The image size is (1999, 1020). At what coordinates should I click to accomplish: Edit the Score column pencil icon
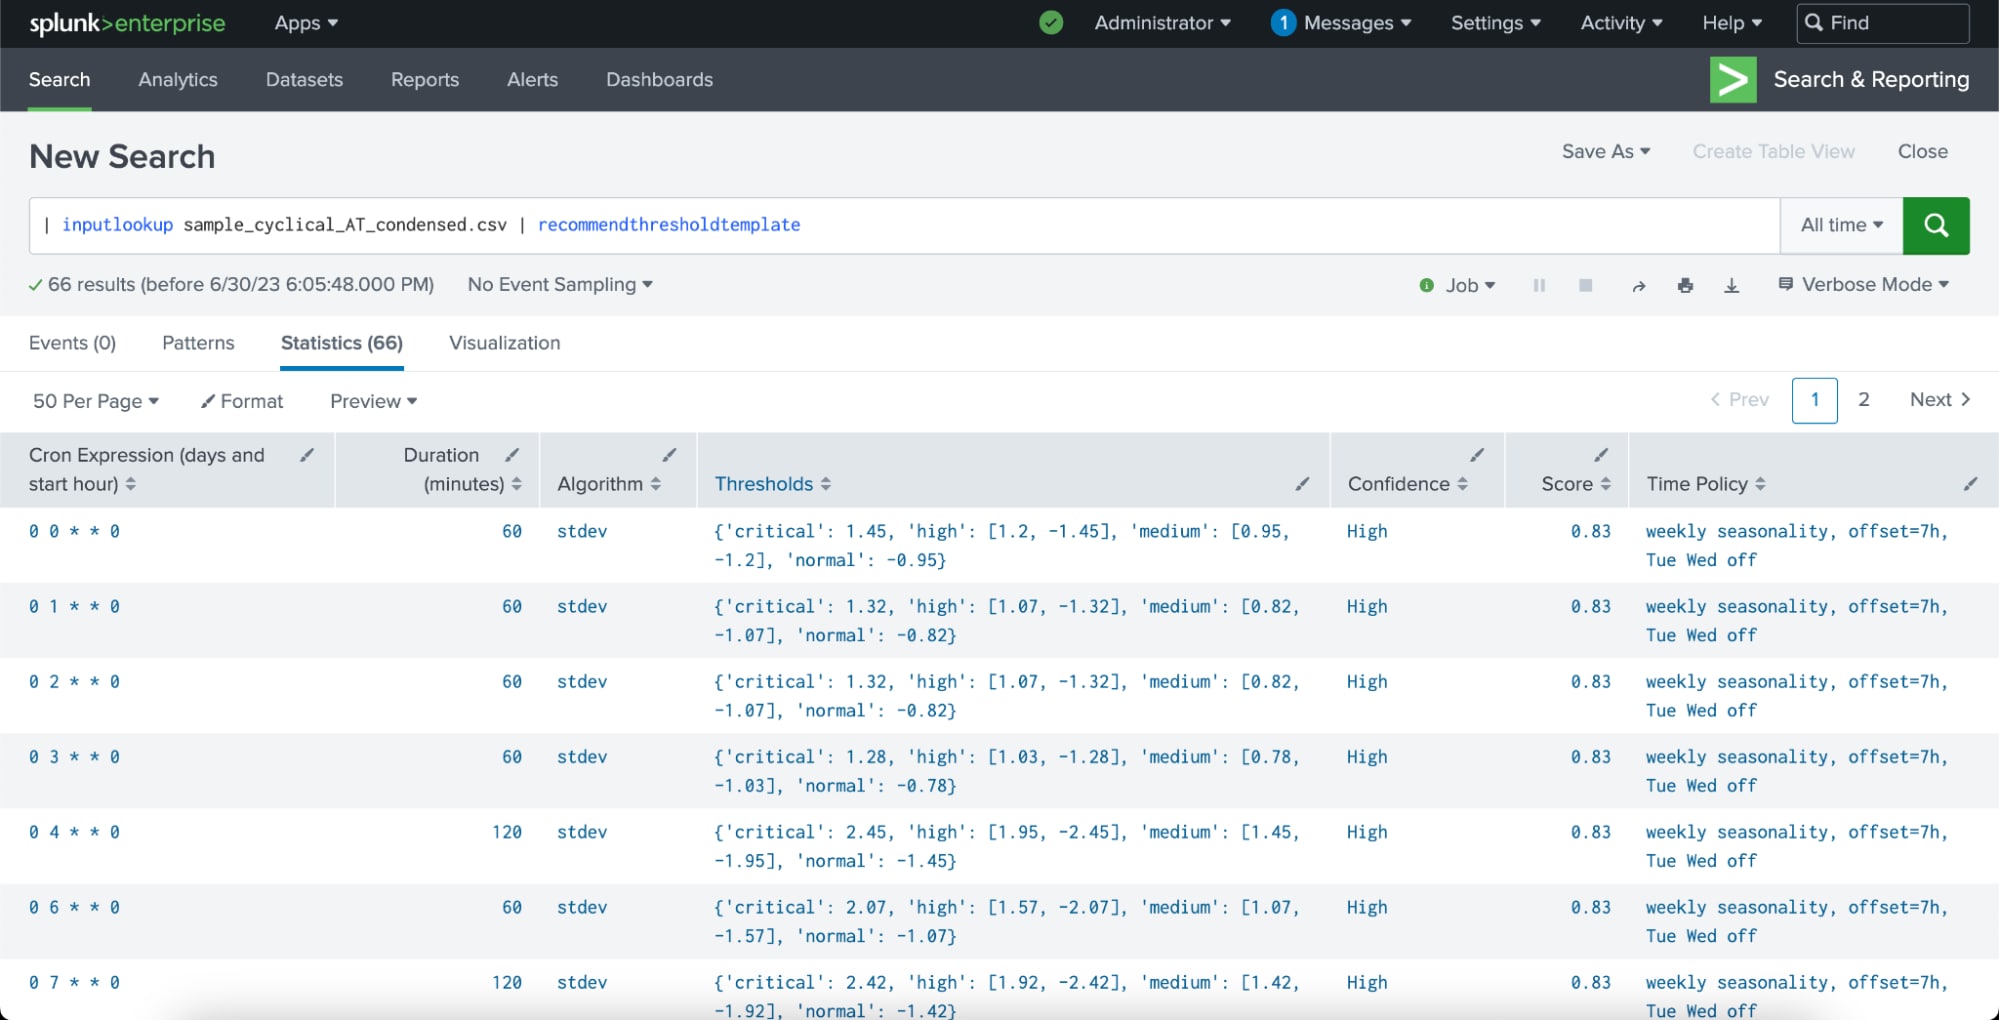coord(1601,455)
